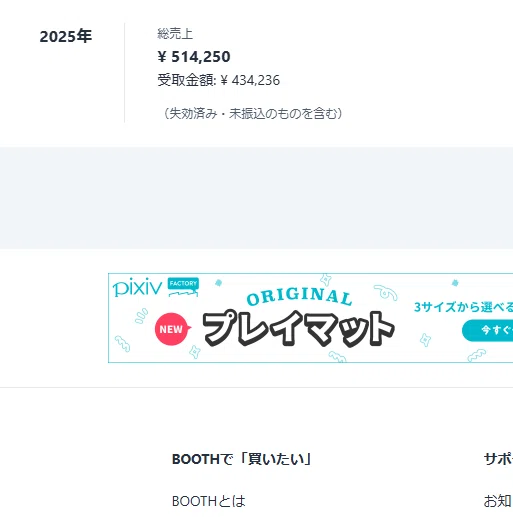Click the サポ footer heading
Screen dimensions: 513x517
[498, 459]
